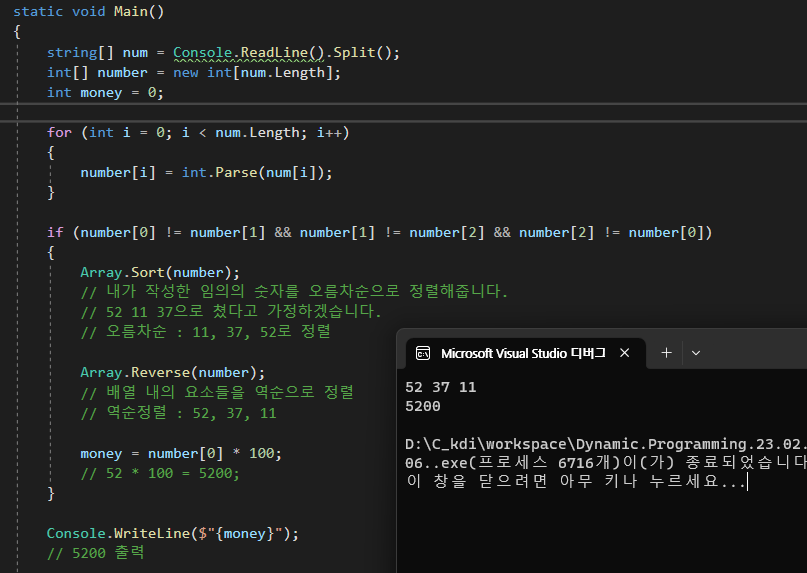Click the path line 'D:\C_kdi\workspace' in console
Viewport: 807px width, 573px height.
coord(606,444)
